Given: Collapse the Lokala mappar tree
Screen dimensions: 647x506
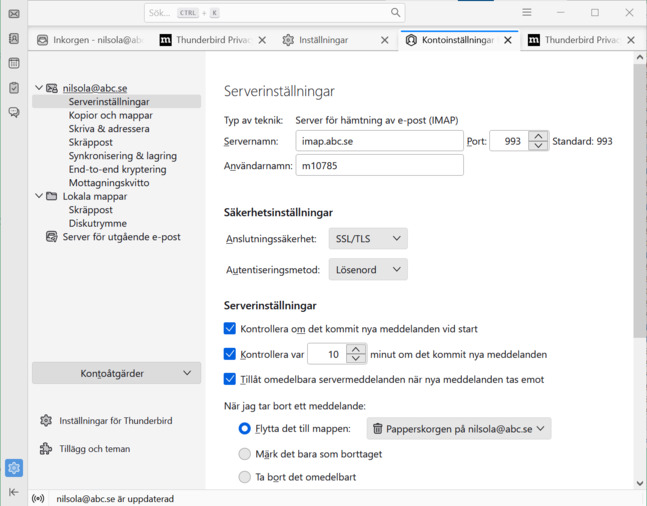Looking at the screenshot, I should click(39, 196).
